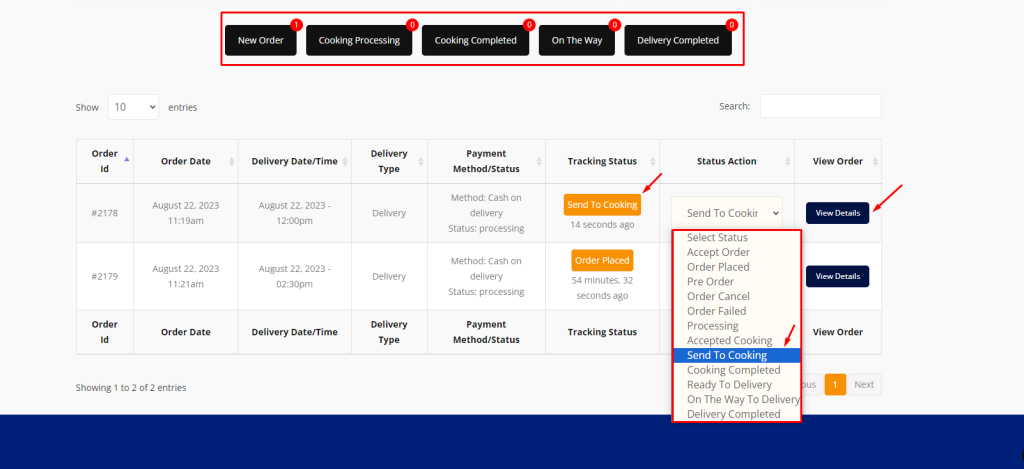Sort by Payment Method/Status header
The width and height of the screenshot is (1024, 469).
[x=486, y=161]
